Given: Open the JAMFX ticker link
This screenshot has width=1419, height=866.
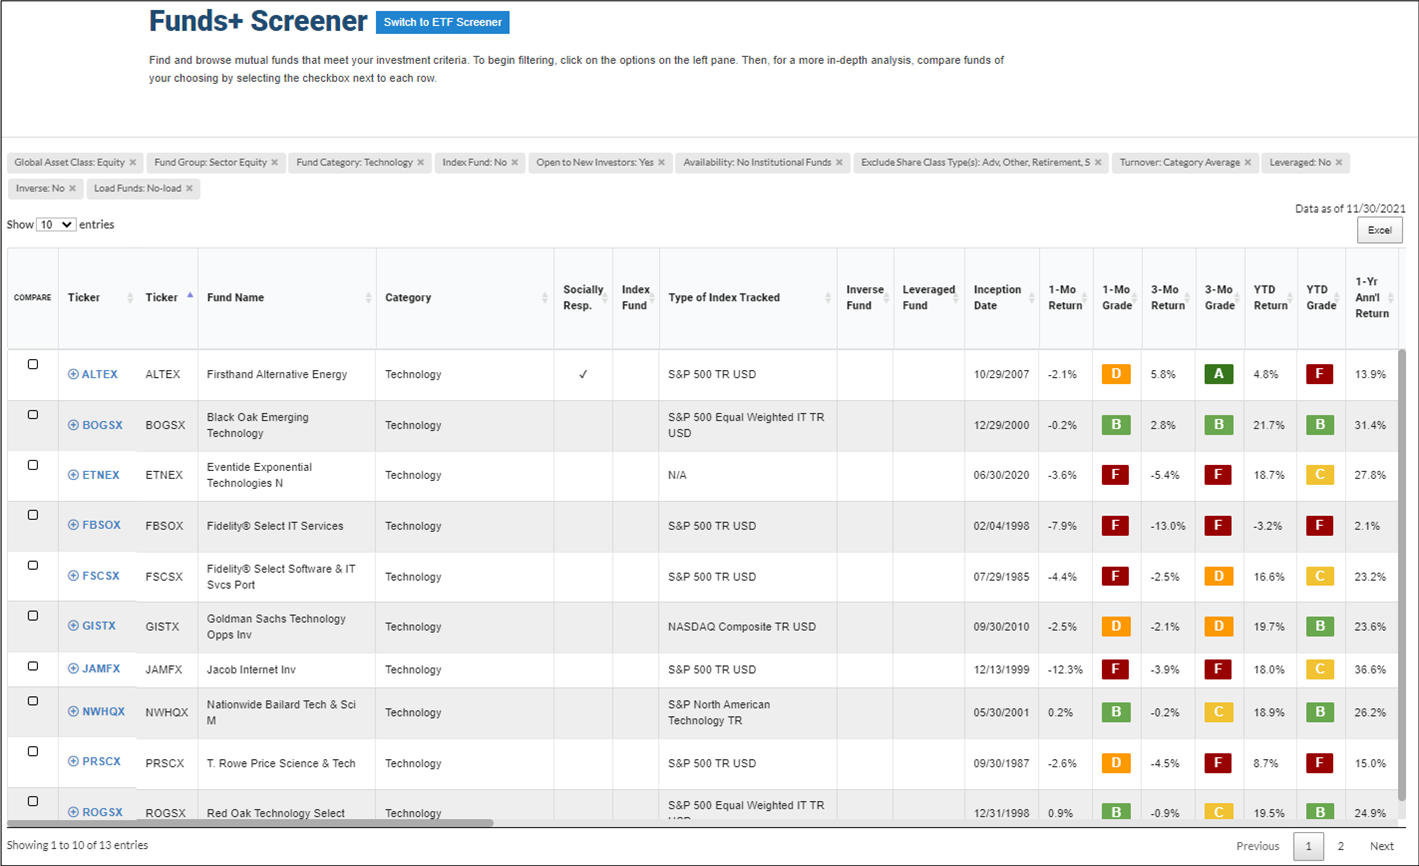Looking at the screenshot, I should [x=101, y=669].
